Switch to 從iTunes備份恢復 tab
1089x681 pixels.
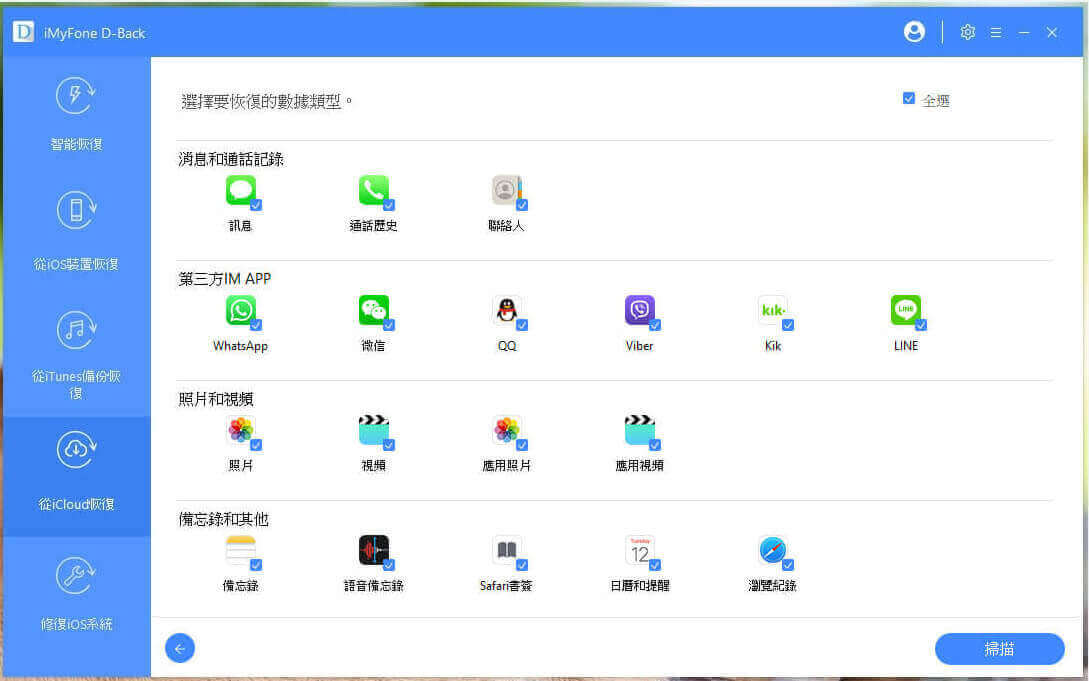[76, 355]
